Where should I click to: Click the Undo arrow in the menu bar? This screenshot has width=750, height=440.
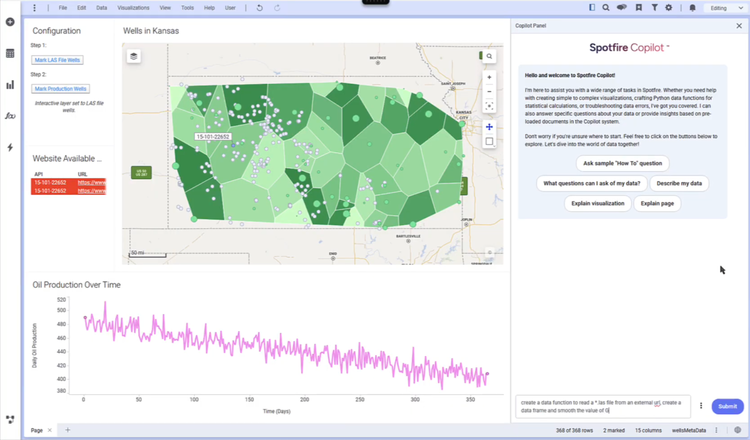coord(260,8)
